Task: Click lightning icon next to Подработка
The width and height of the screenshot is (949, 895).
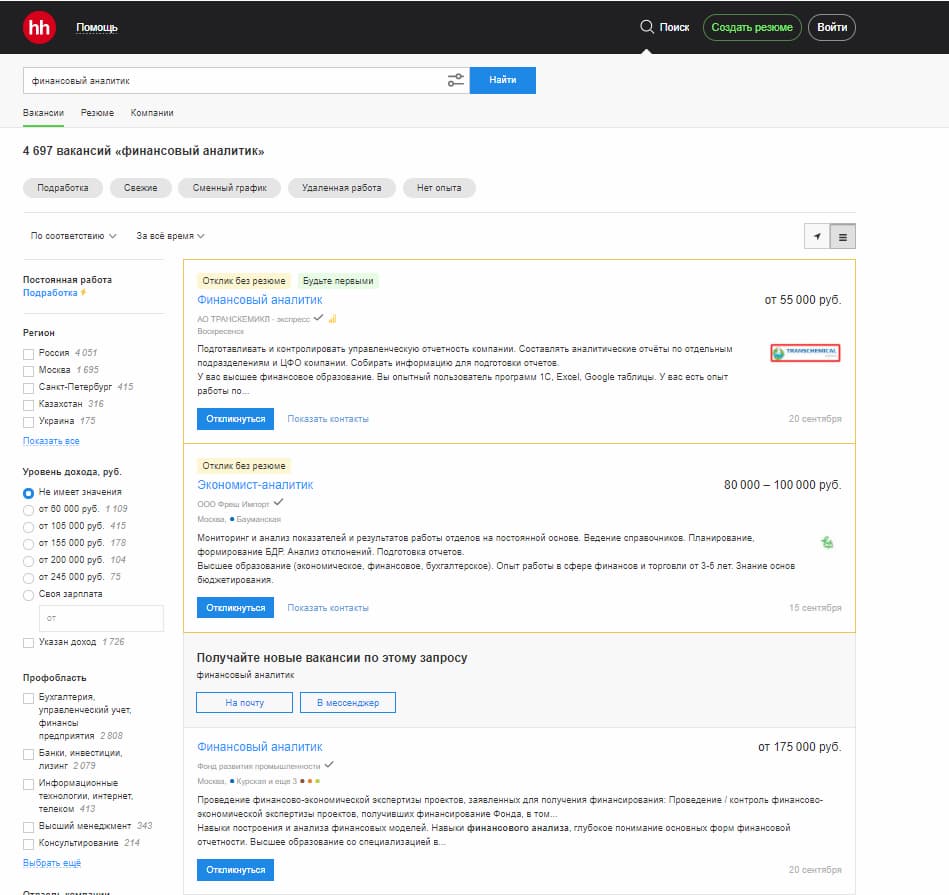Action: click(x=84, y=293)
